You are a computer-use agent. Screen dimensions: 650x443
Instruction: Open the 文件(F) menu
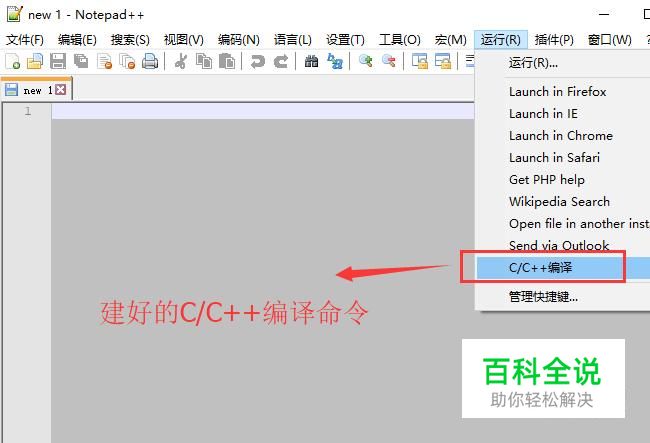(x=25, y=40)
